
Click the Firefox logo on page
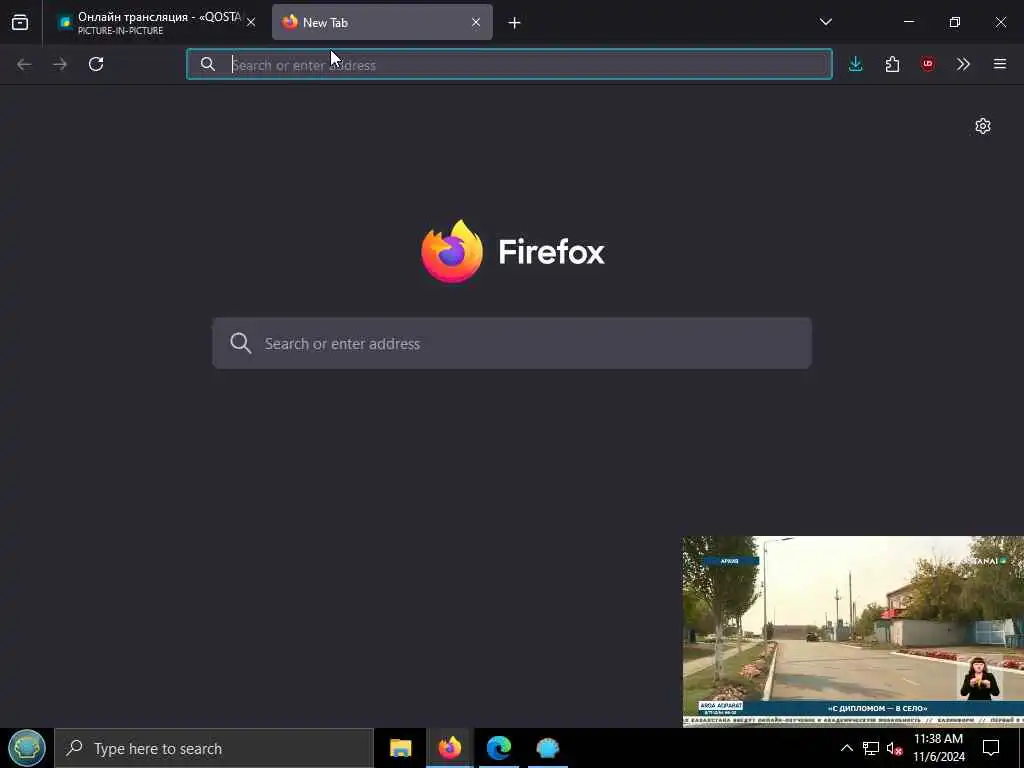513,251
